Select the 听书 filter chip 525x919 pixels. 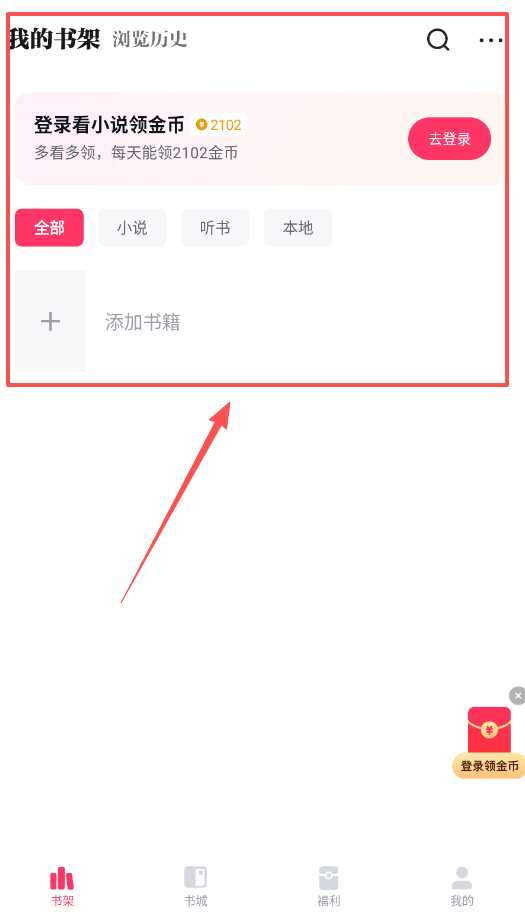click(x=215, y=227)
